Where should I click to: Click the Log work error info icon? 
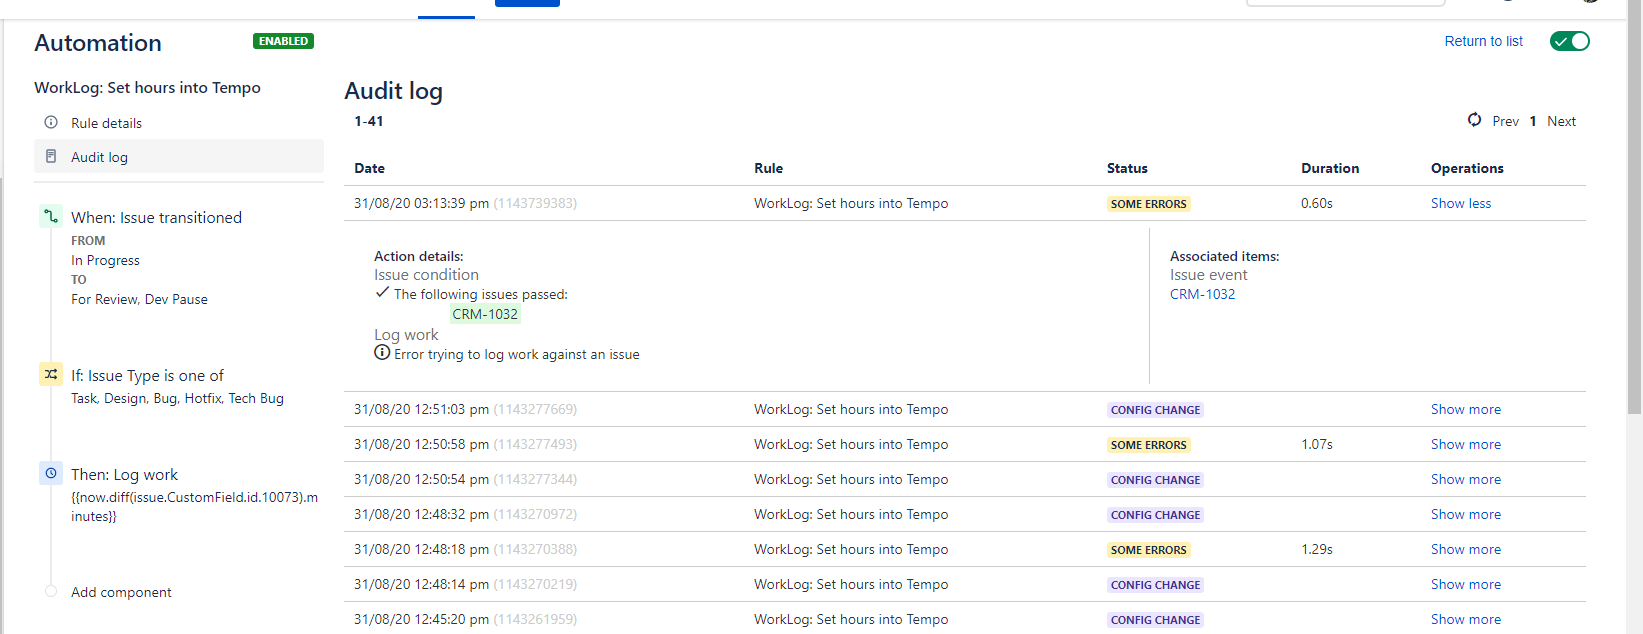pos(382,353)
